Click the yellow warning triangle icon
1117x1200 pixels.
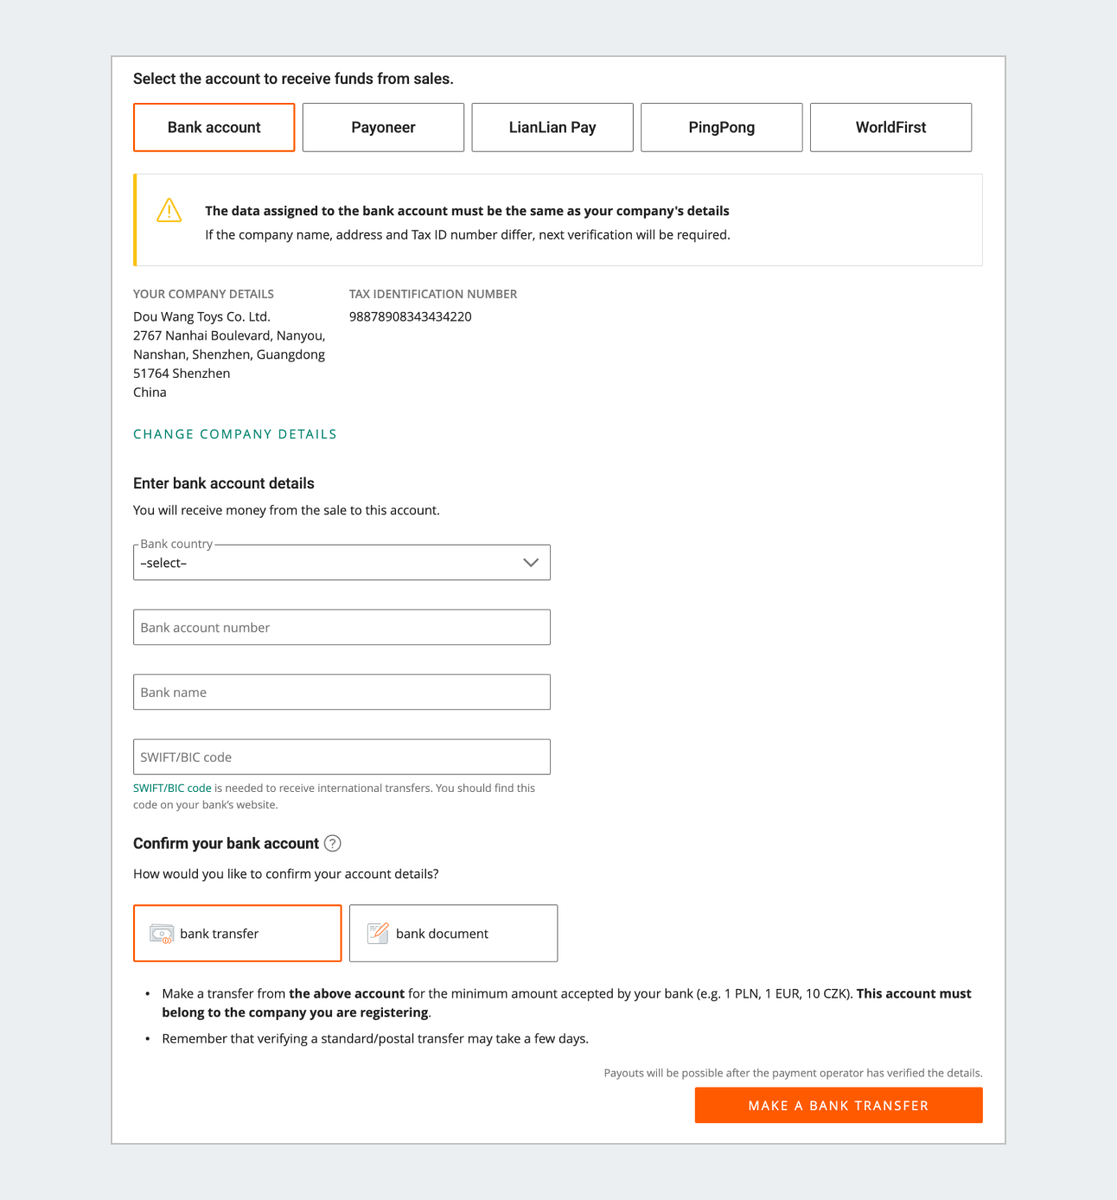point(169,210)
